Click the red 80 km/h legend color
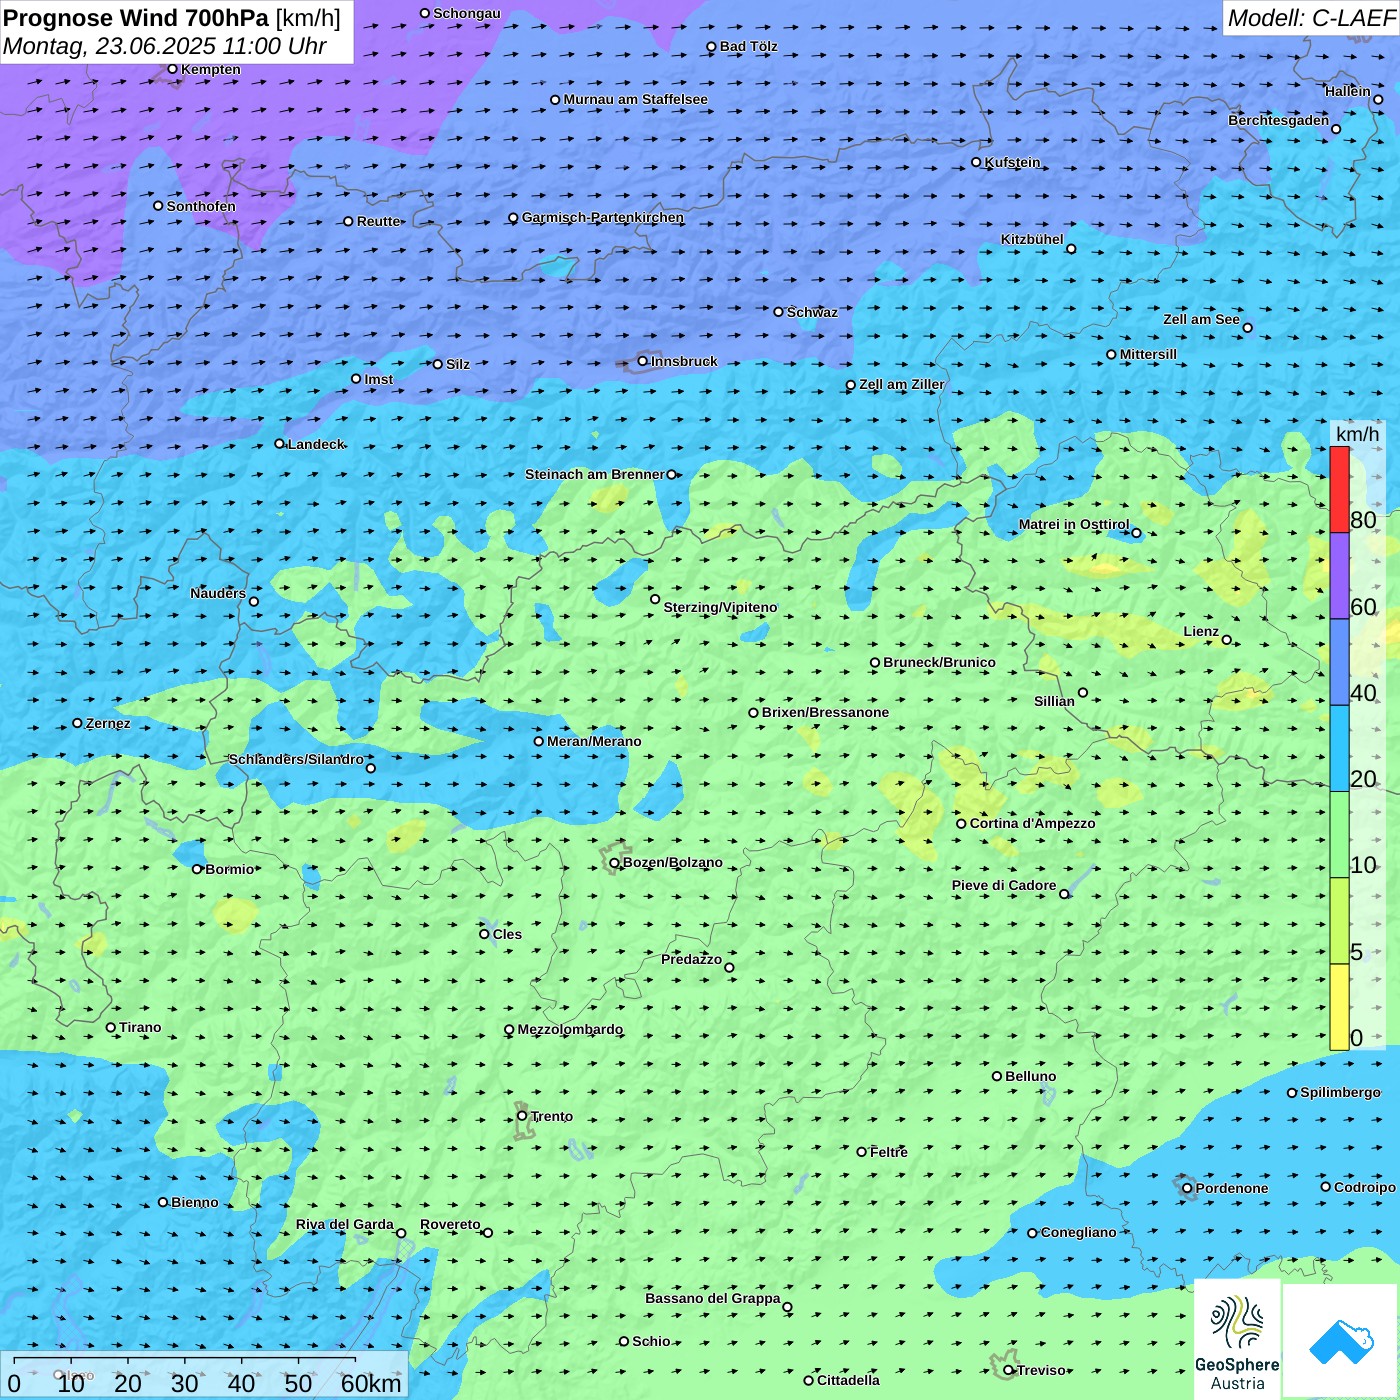This screenshot has width=1400, height=1400. coord(1339,489)
